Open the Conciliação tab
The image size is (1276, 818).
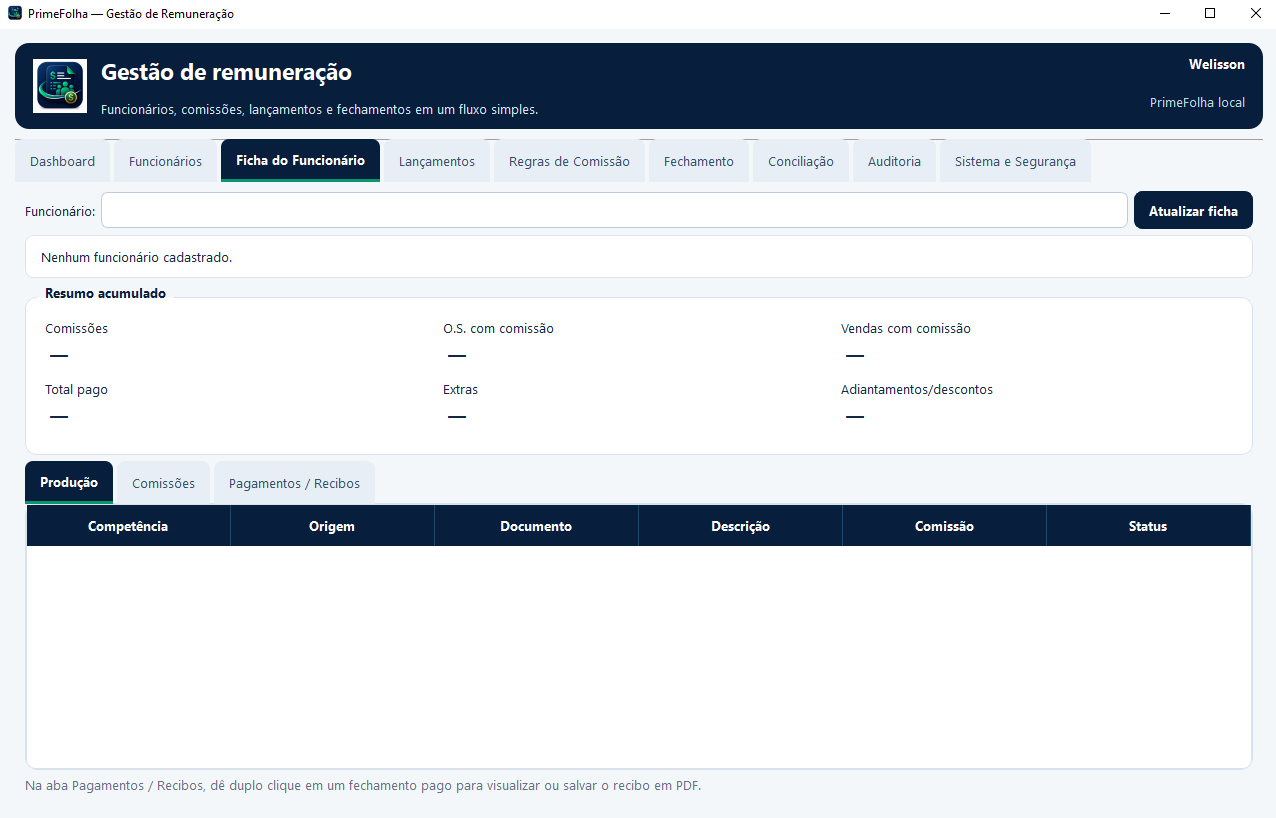[801, 161]
